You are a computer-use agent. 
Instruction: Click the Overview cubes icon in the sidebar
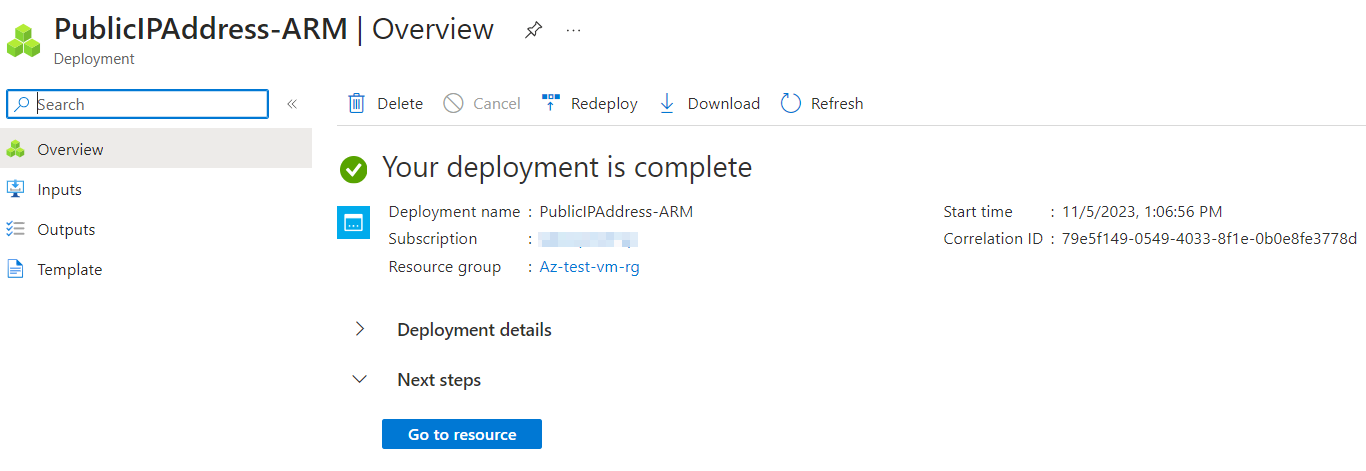click(15, 149)
